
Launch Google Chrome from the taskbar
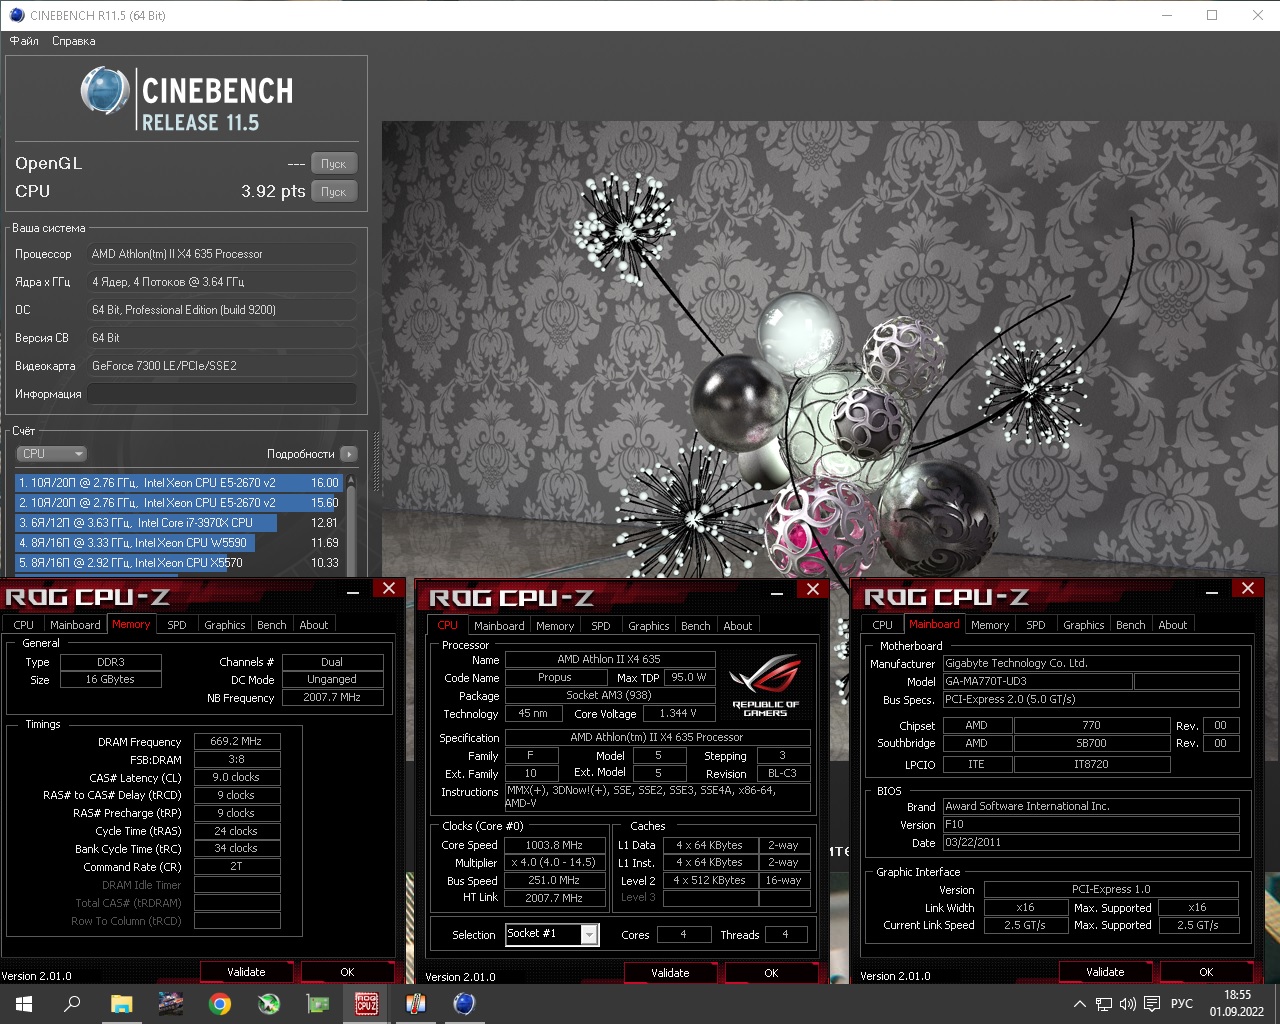pos(220,1004)
